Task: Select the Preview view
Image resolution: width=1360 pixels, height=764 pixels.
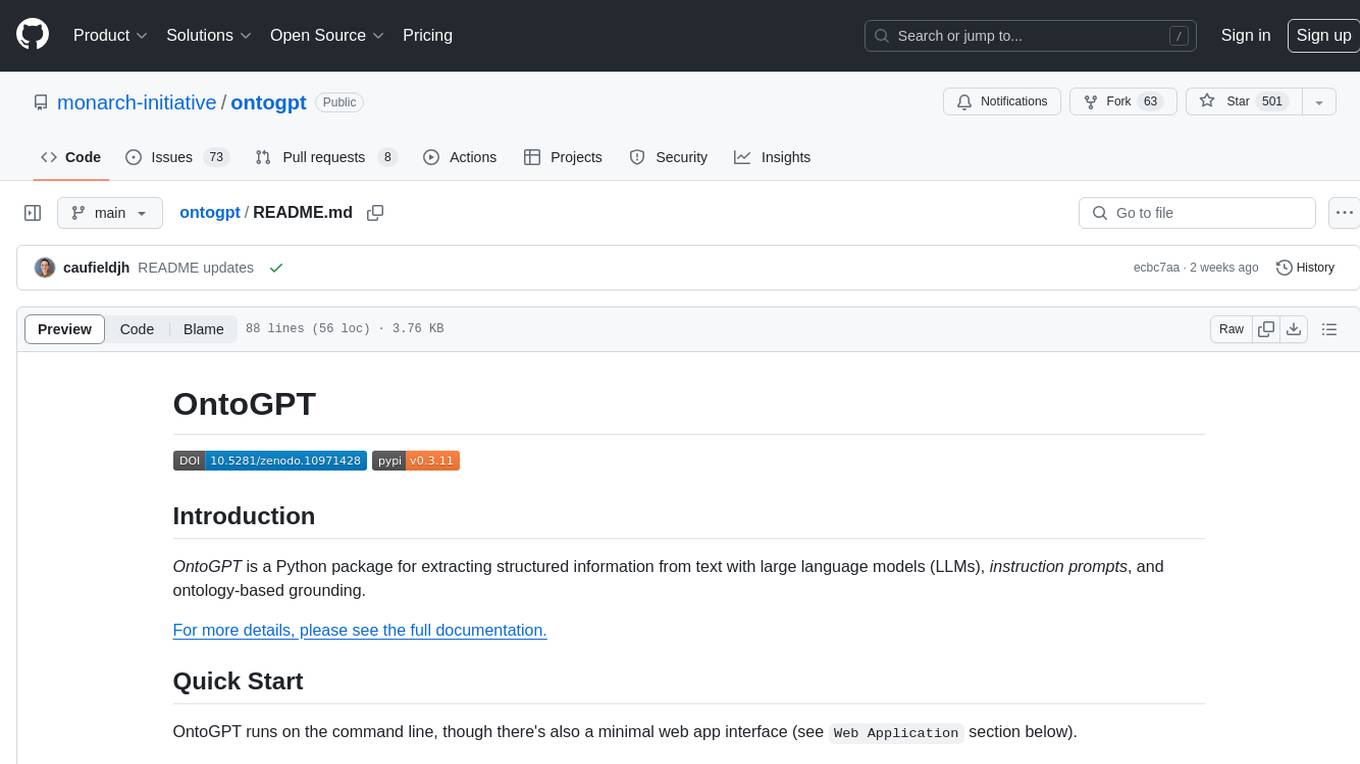Action: 65,329
